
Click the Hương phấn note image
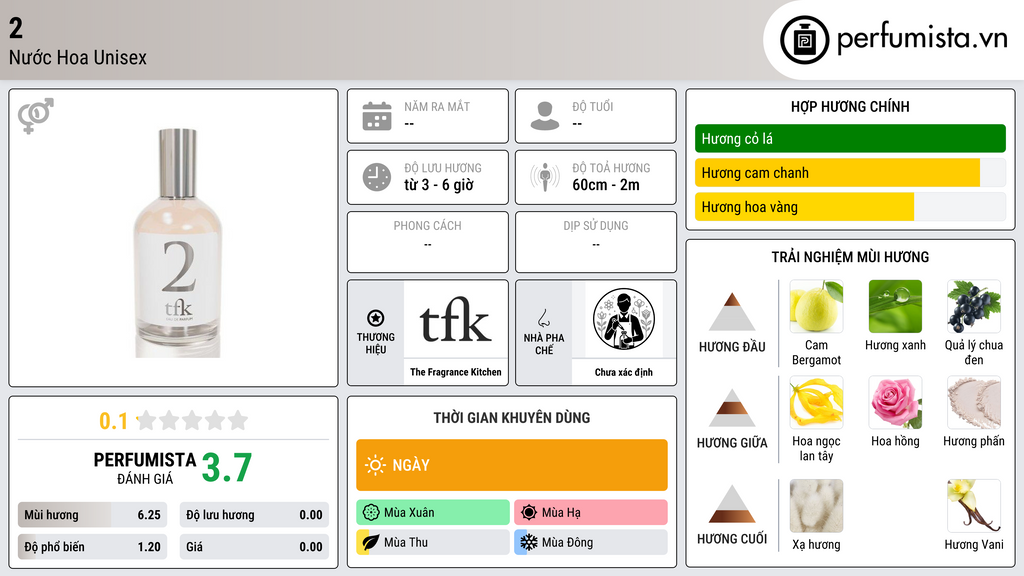[x=974, y=402]
